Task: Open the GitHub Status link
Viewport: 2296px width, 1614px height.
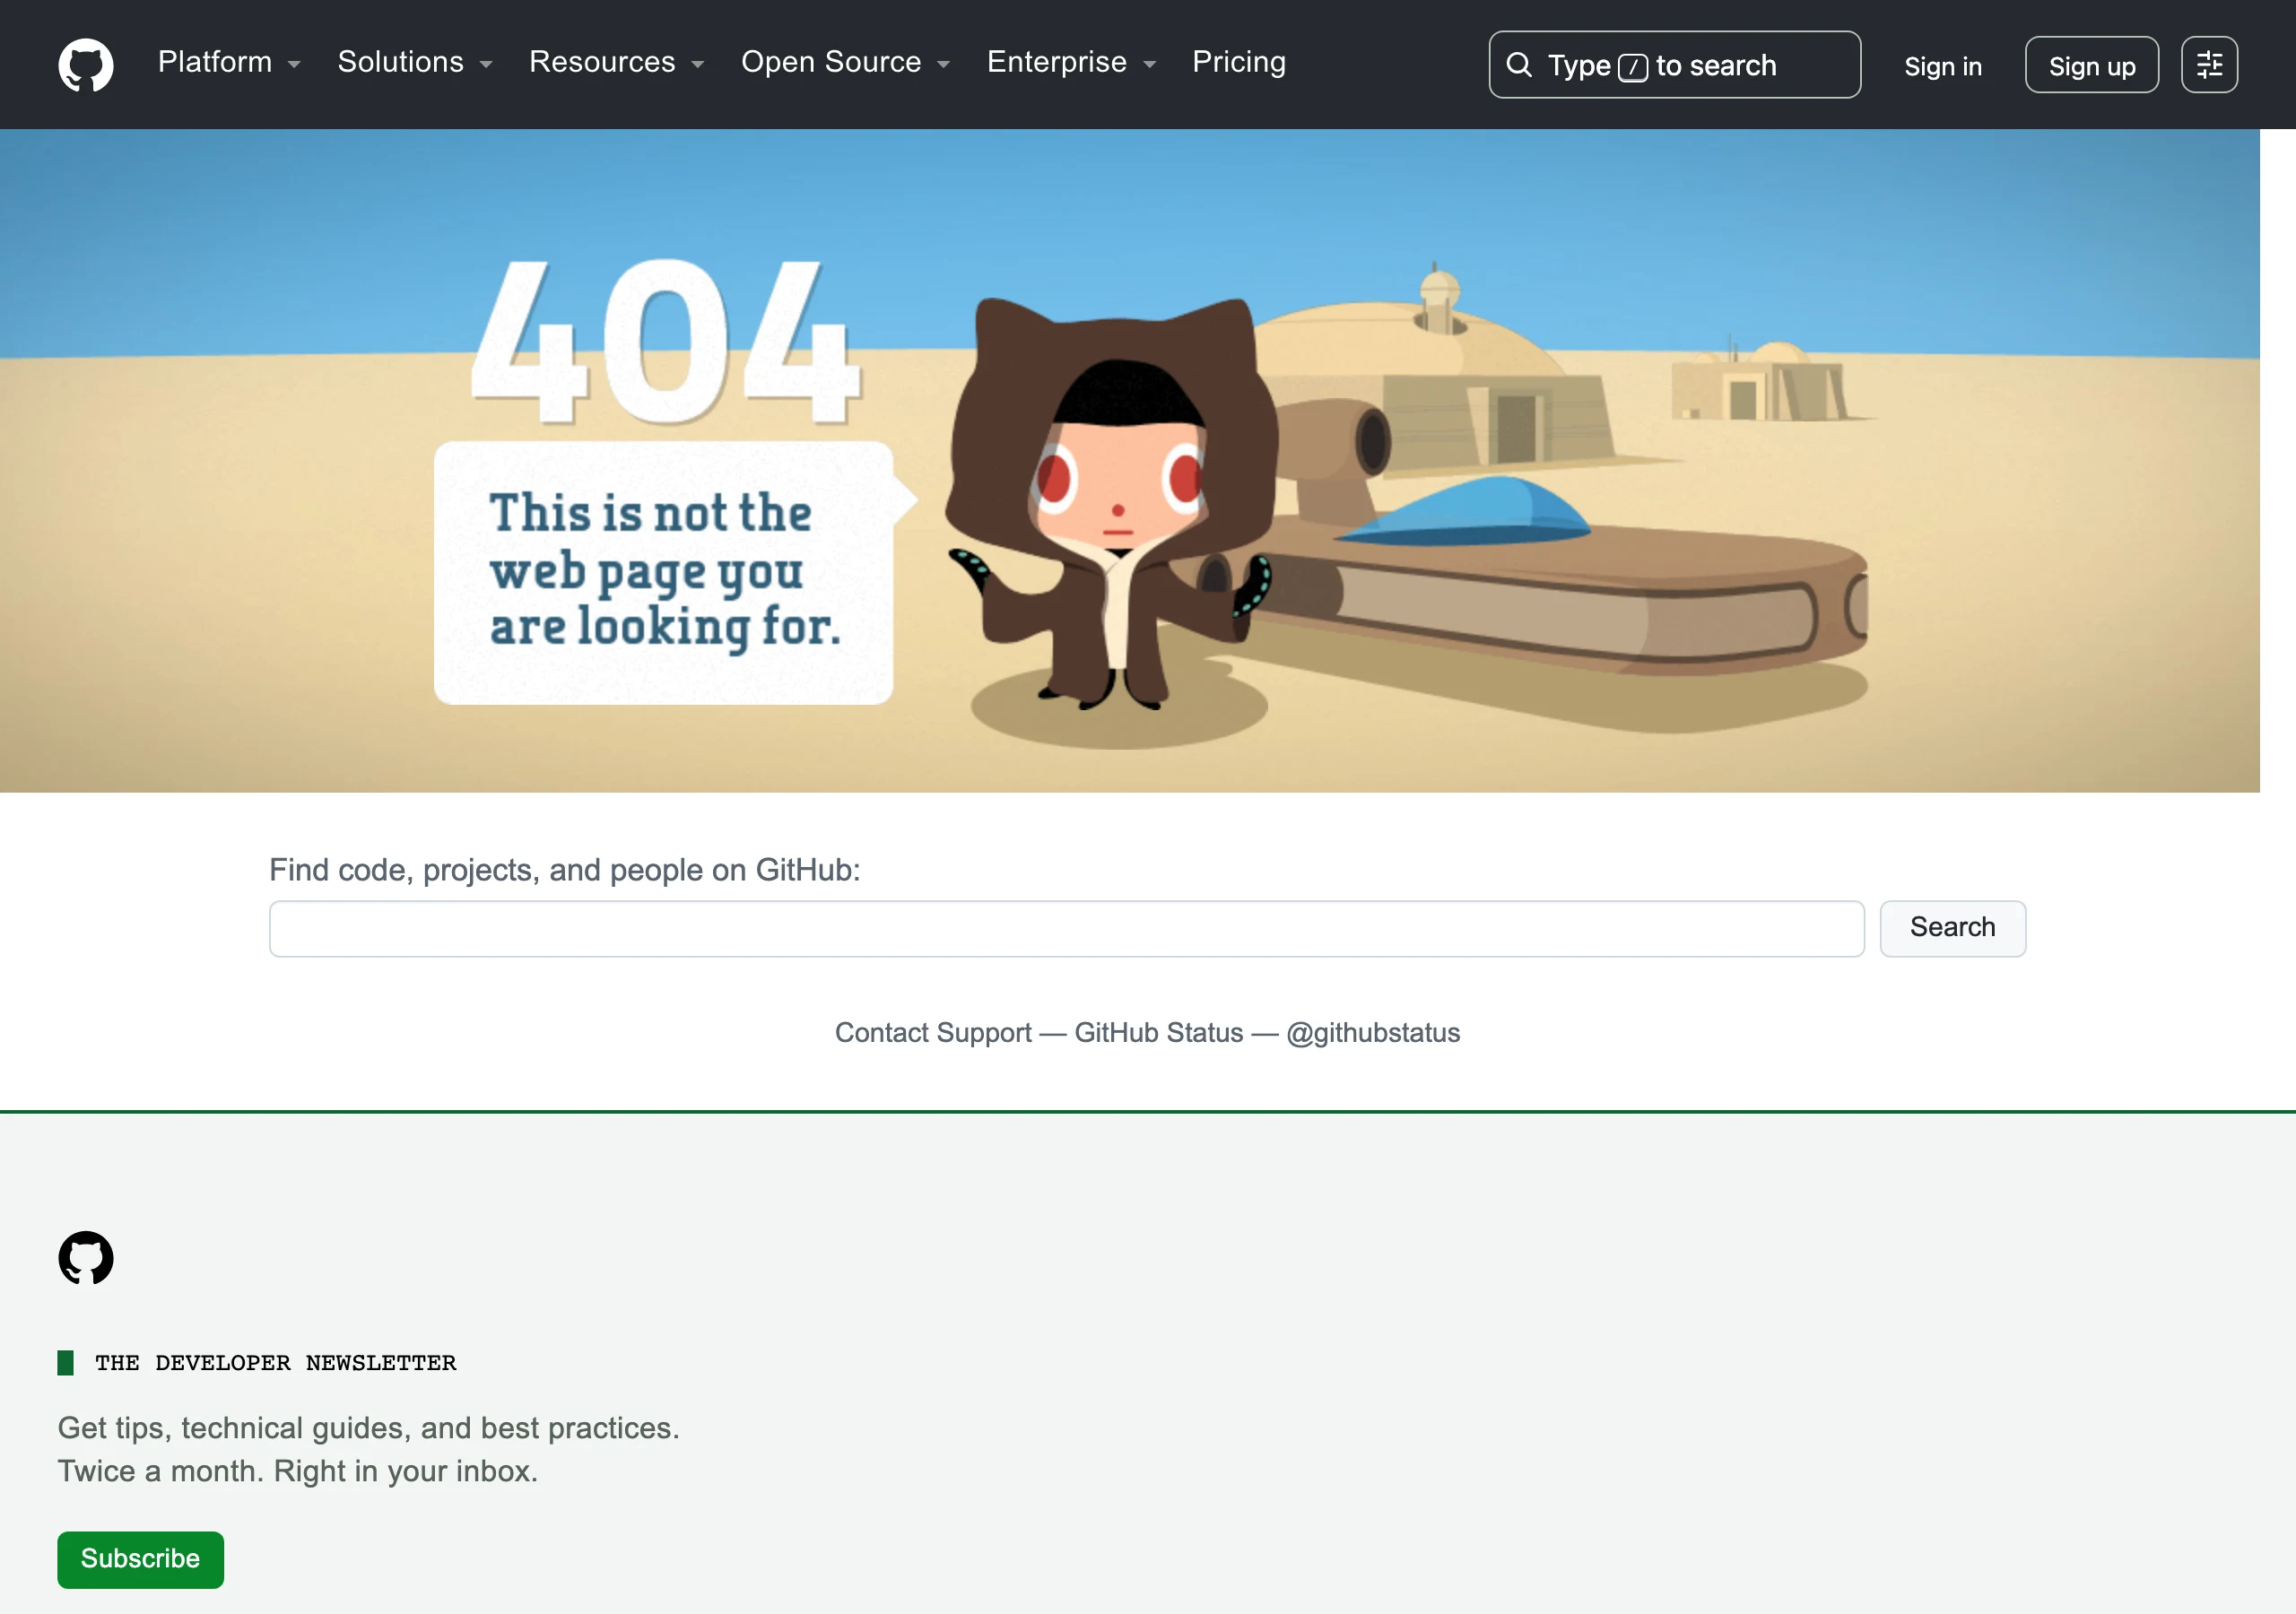Action: coord(1159,1033)
